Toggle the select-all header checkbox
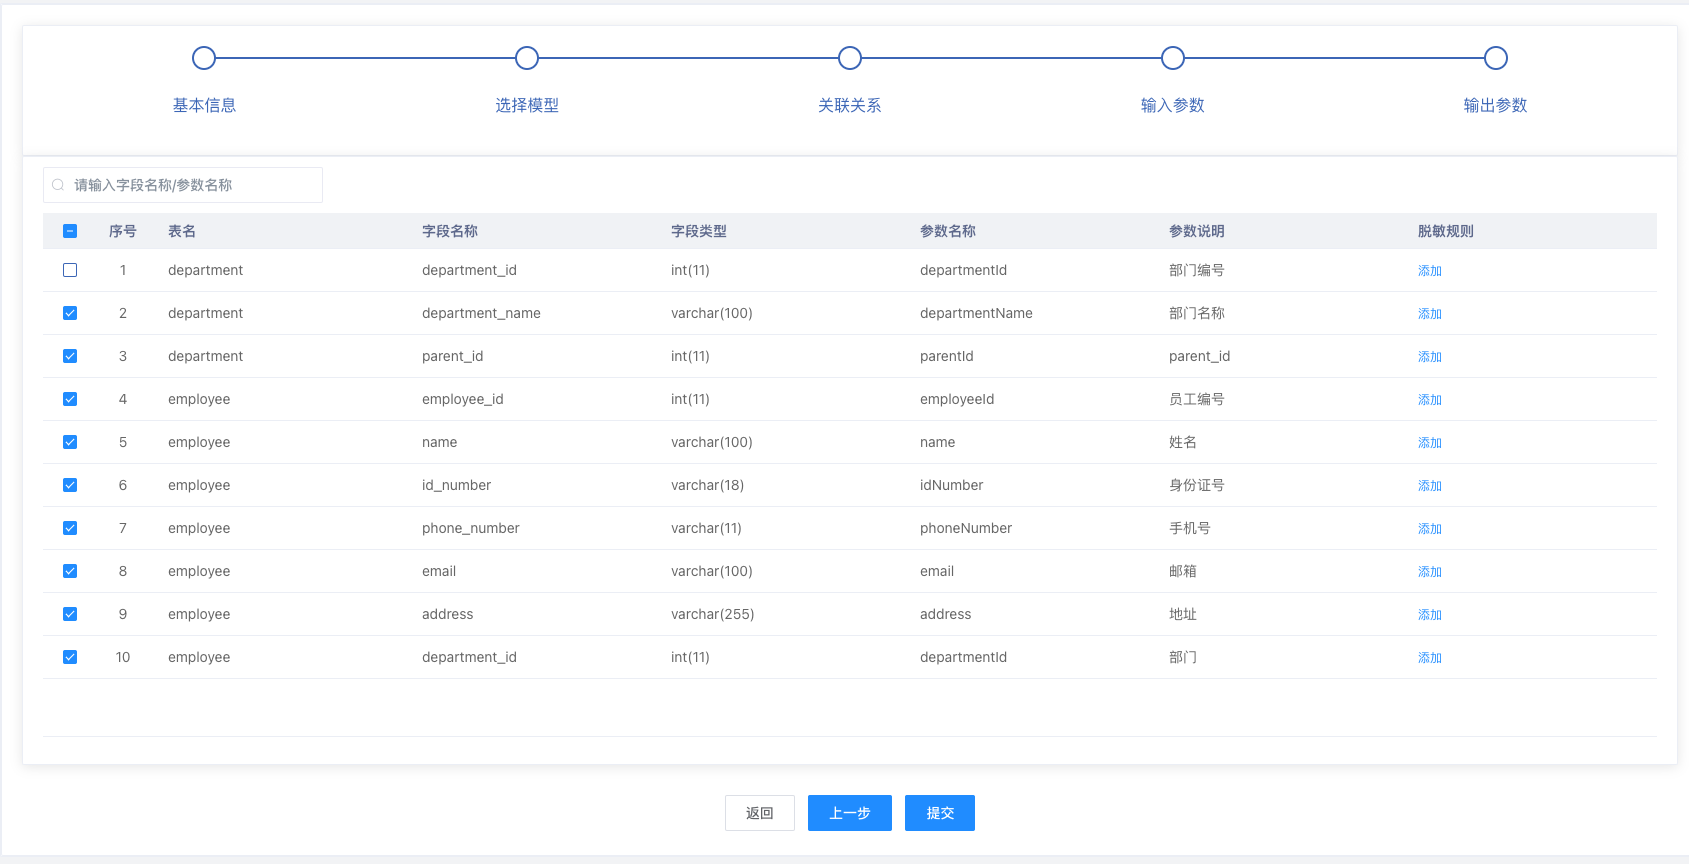 pos(70,231)
